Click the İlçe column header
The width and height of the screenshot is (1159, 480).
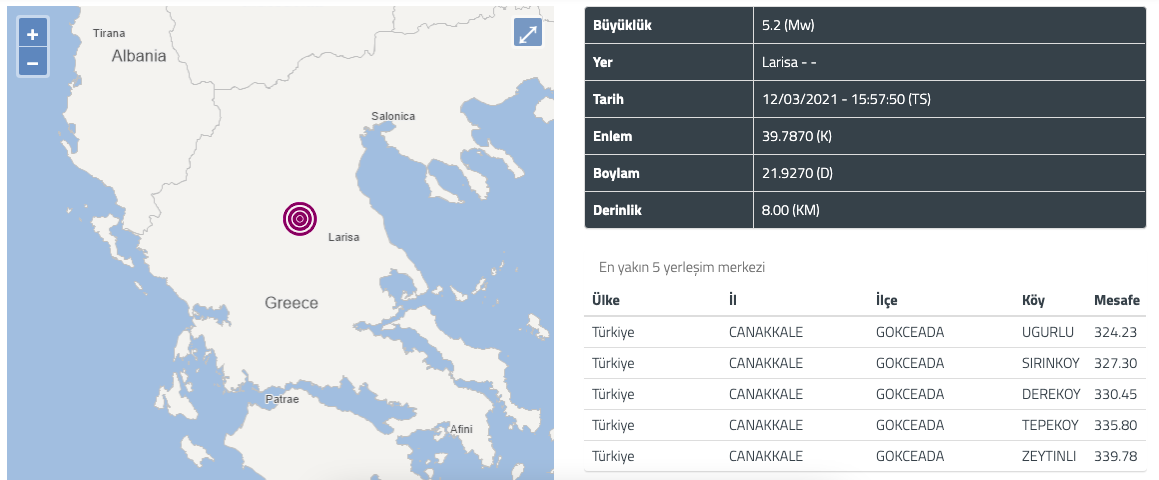pos(886,300)
